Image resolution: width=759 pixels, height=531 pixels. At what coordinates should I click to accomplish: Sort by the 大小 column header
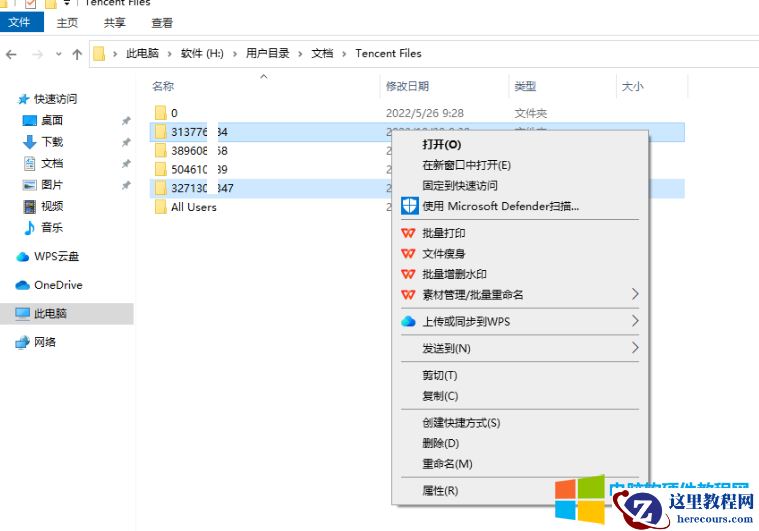tap(632, 86)
